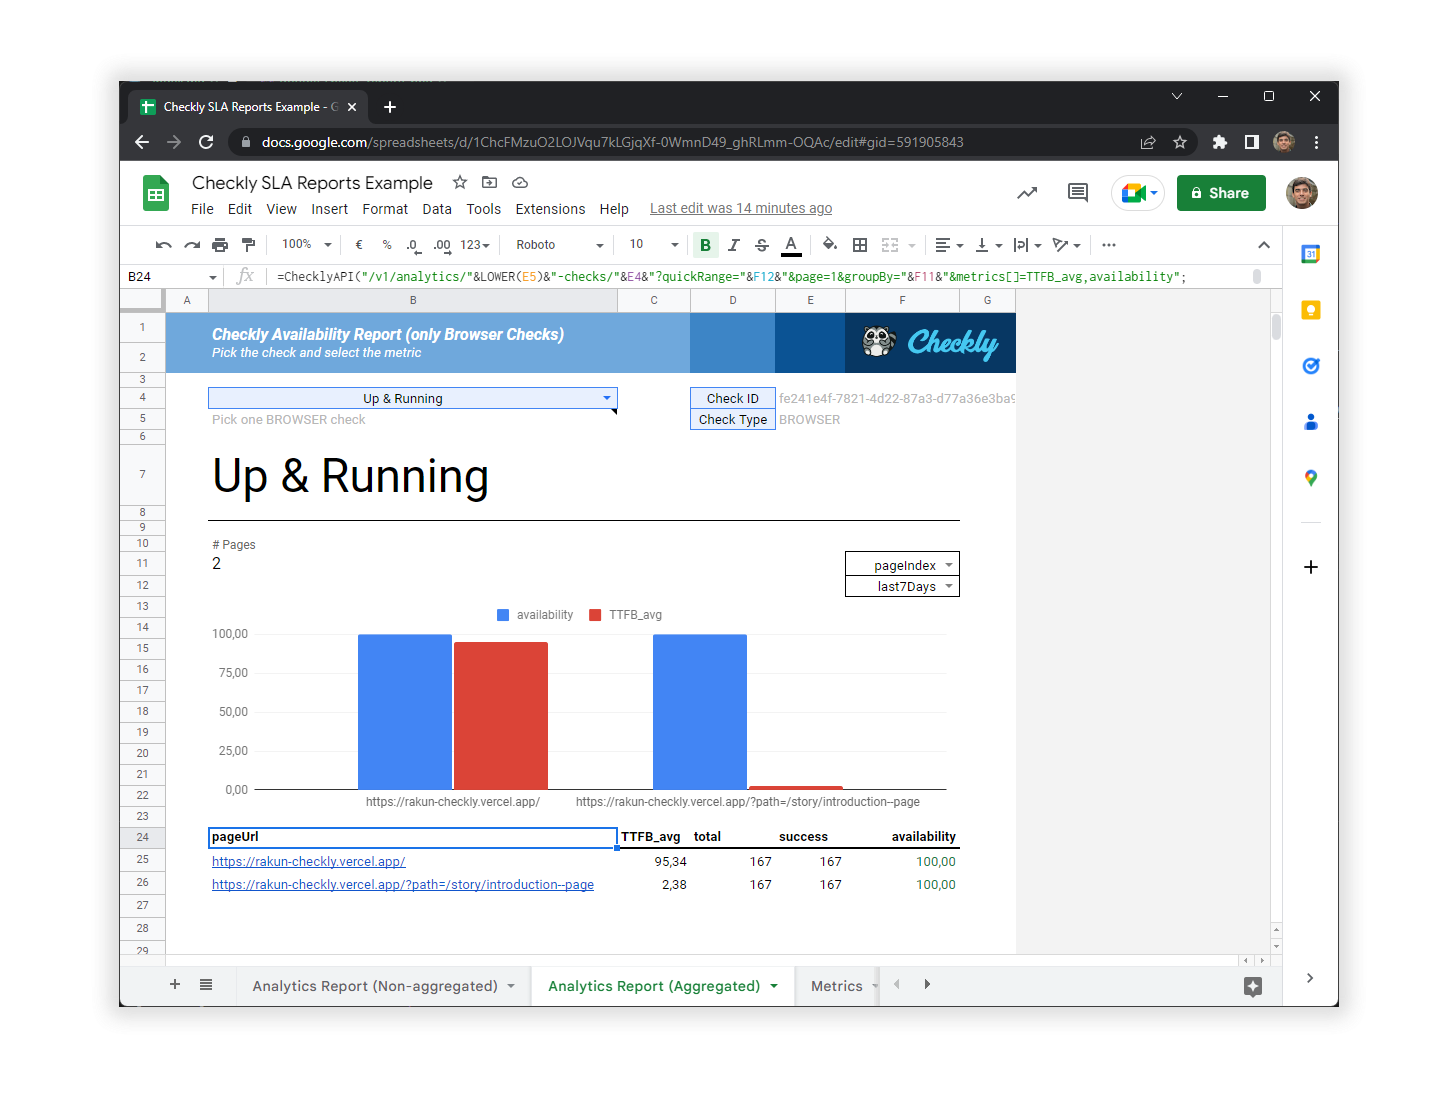The image size is (1450, 1100).
Task: Click the Undo icon
Action: pyautogui.click(x=163, y=244)
